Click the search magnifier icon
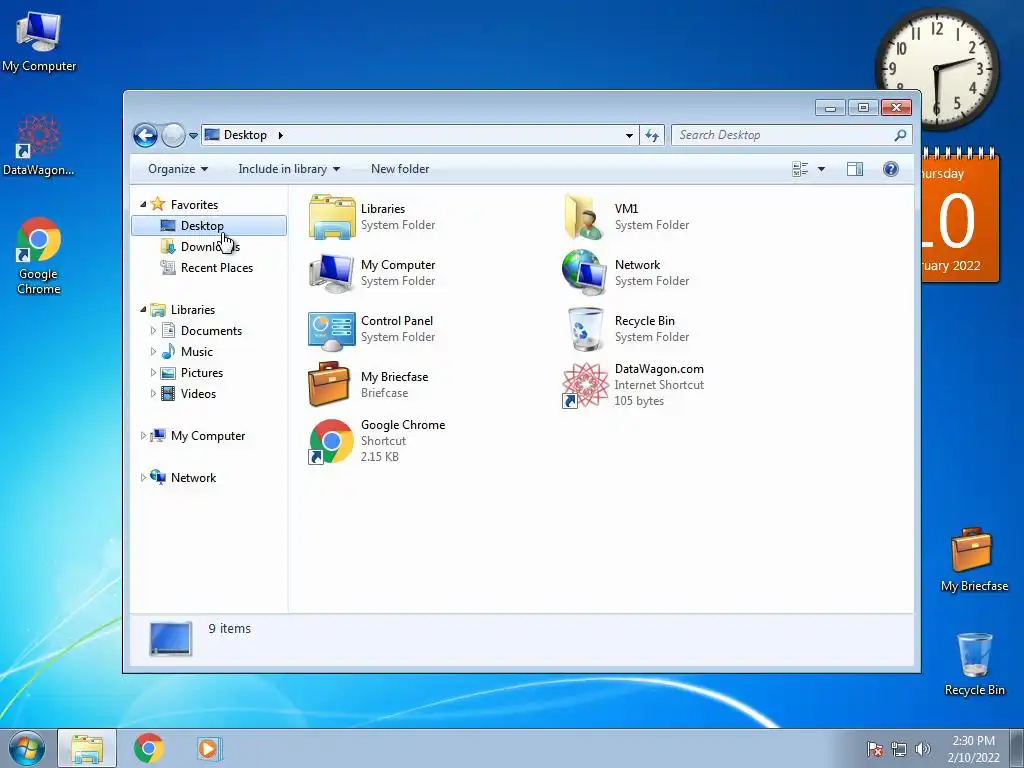The height and width of the screenshot is (768, 1024). tap(901, 135)
